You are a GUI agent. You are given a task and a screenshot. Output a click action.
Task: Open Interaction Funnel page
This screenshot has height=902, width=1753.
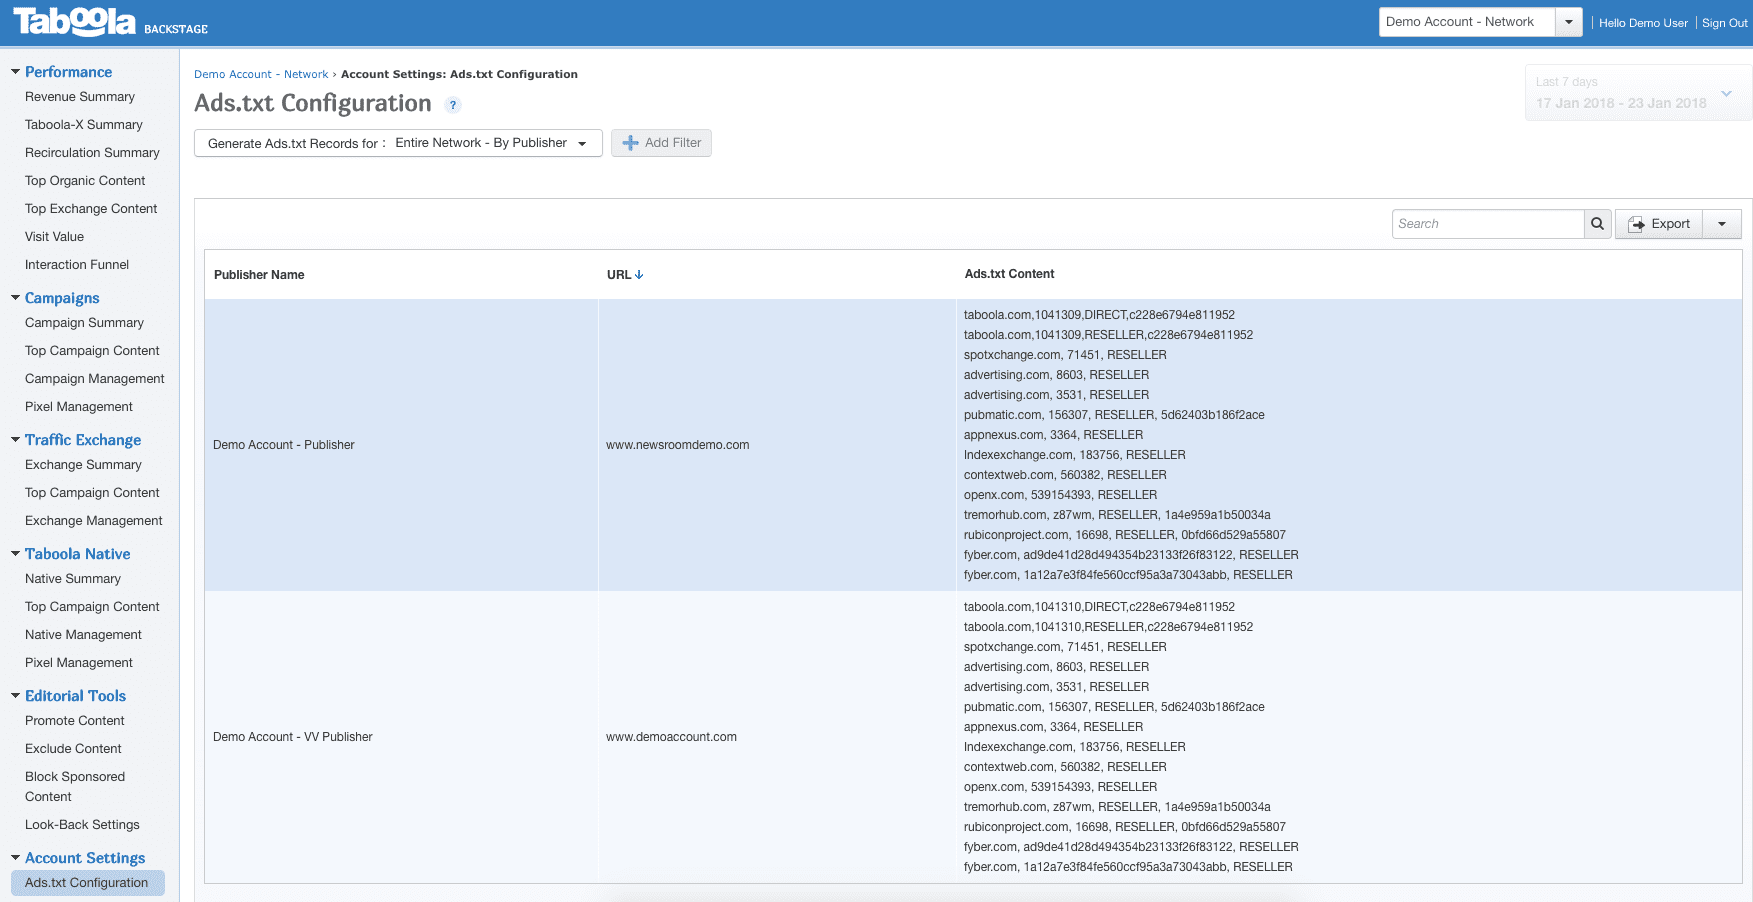[x=77, y=265]
